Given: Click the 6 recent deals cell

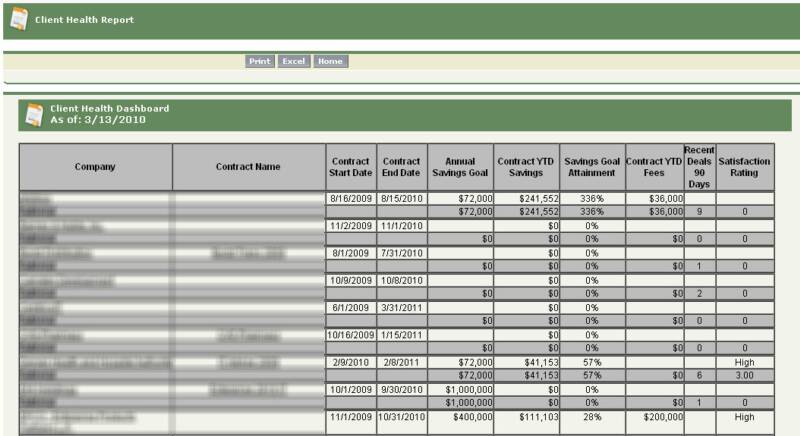Looking at the screenshot, I should [699, 375].
